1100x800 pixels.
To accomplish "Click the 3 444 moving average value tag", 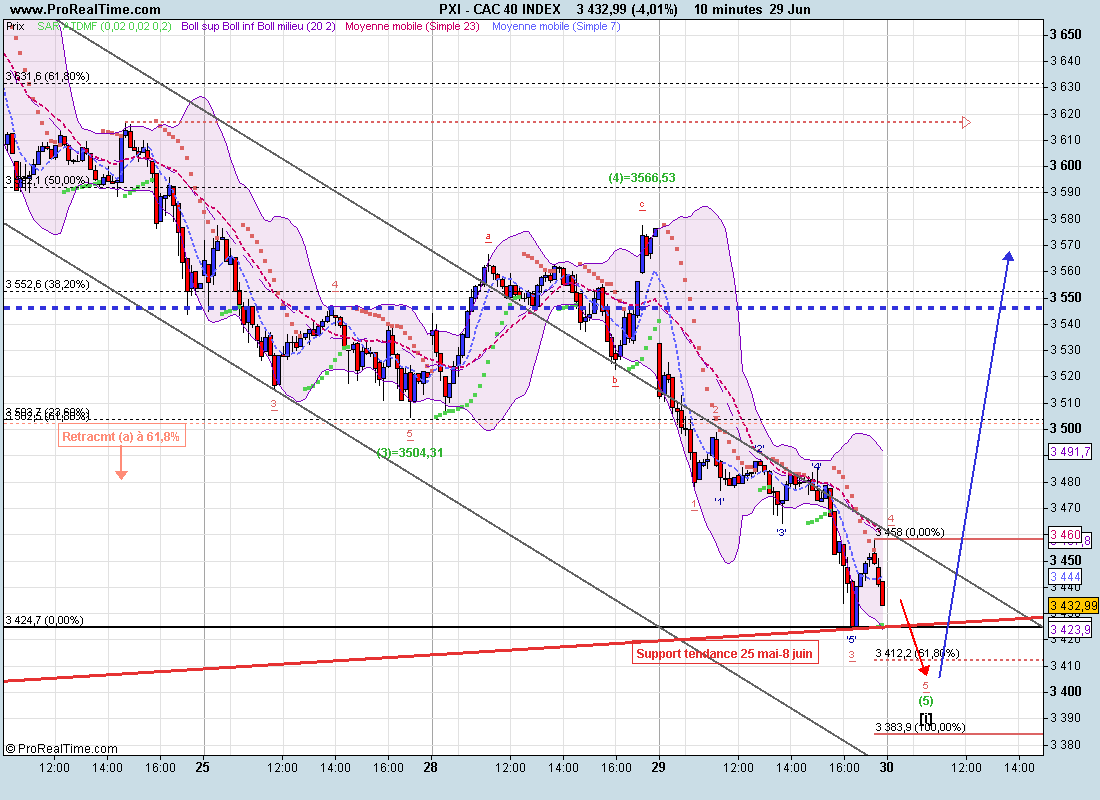I will coord(1066,576).
